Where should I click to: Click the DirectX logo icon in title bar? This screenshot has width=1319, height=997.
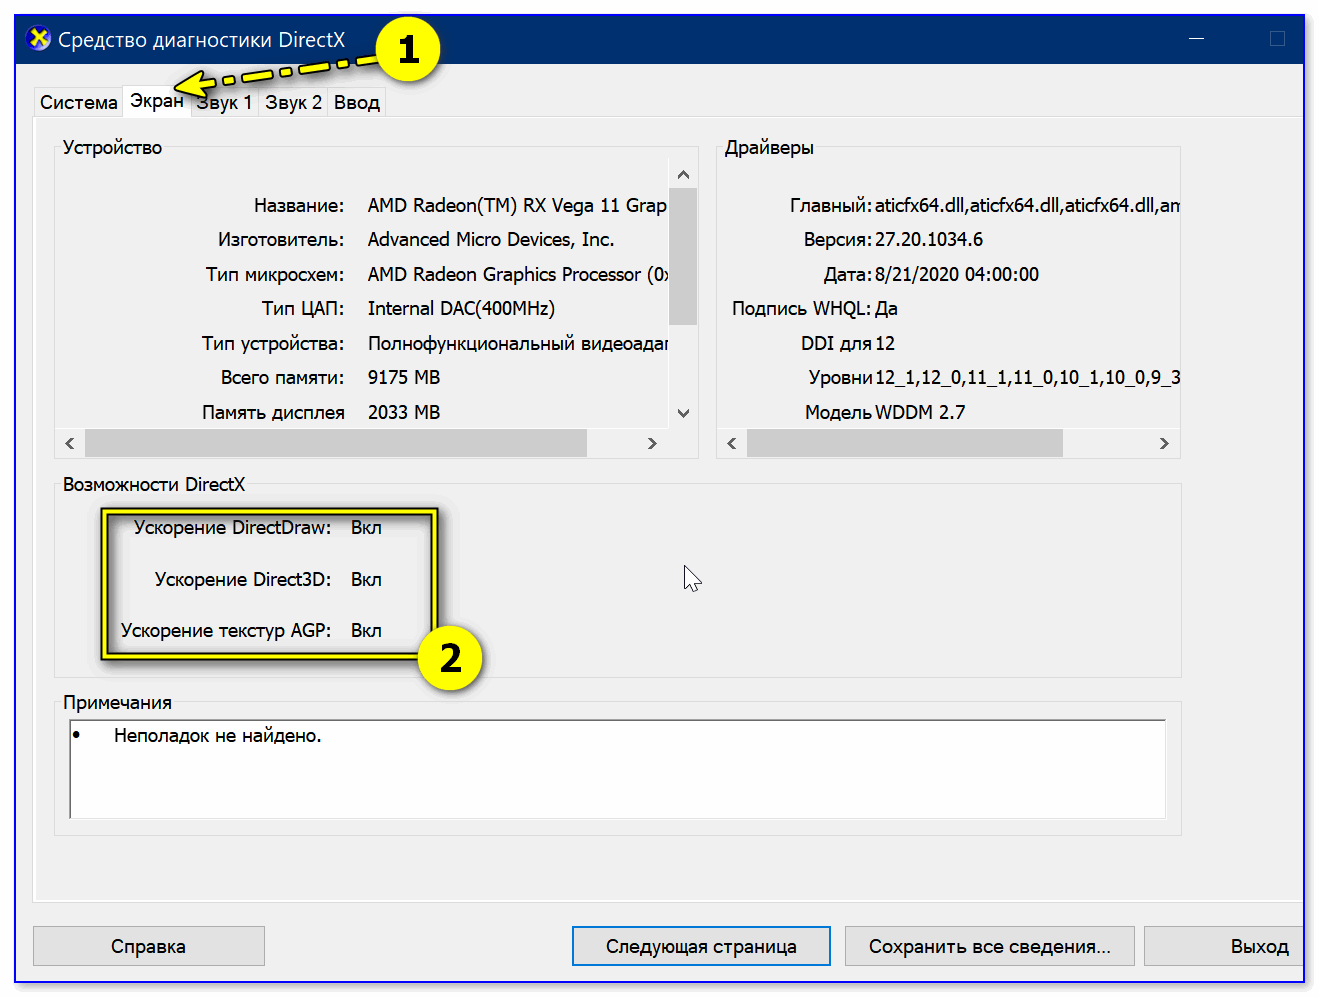(39, 39)
